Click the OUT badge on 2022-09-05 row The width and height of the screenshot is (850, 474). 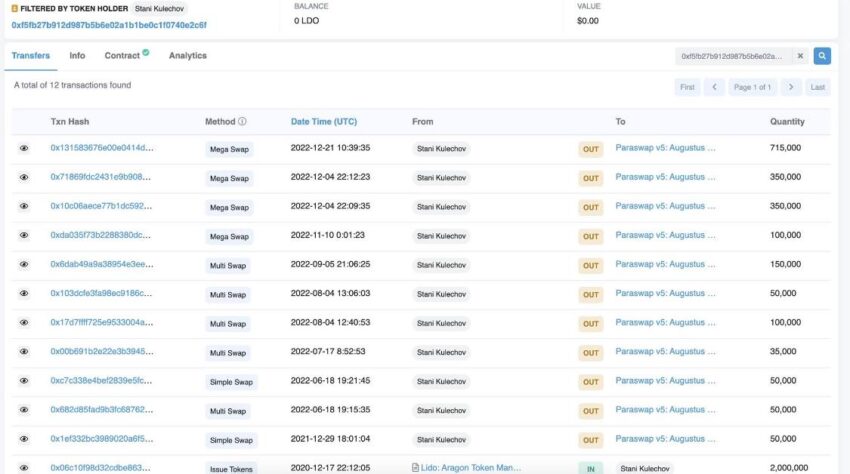pyautogui.click(x=590, y=266)
